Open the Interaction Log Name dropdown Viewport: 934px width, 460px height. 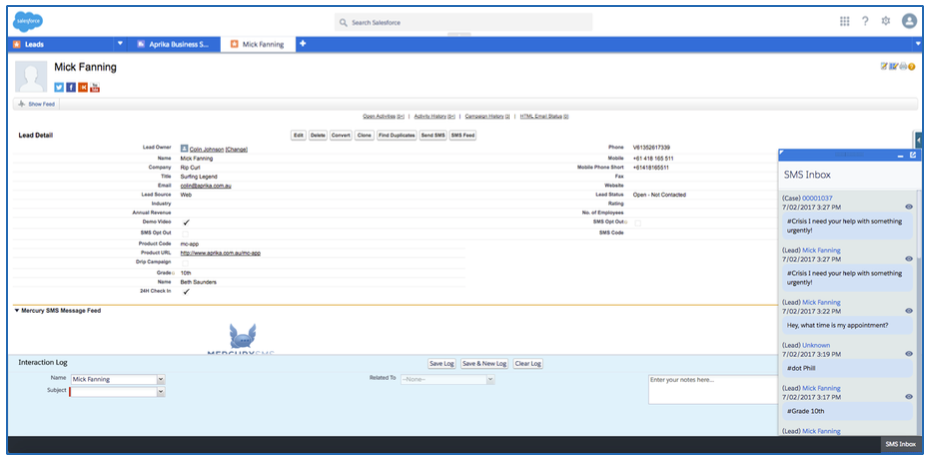tap(160, 379)
